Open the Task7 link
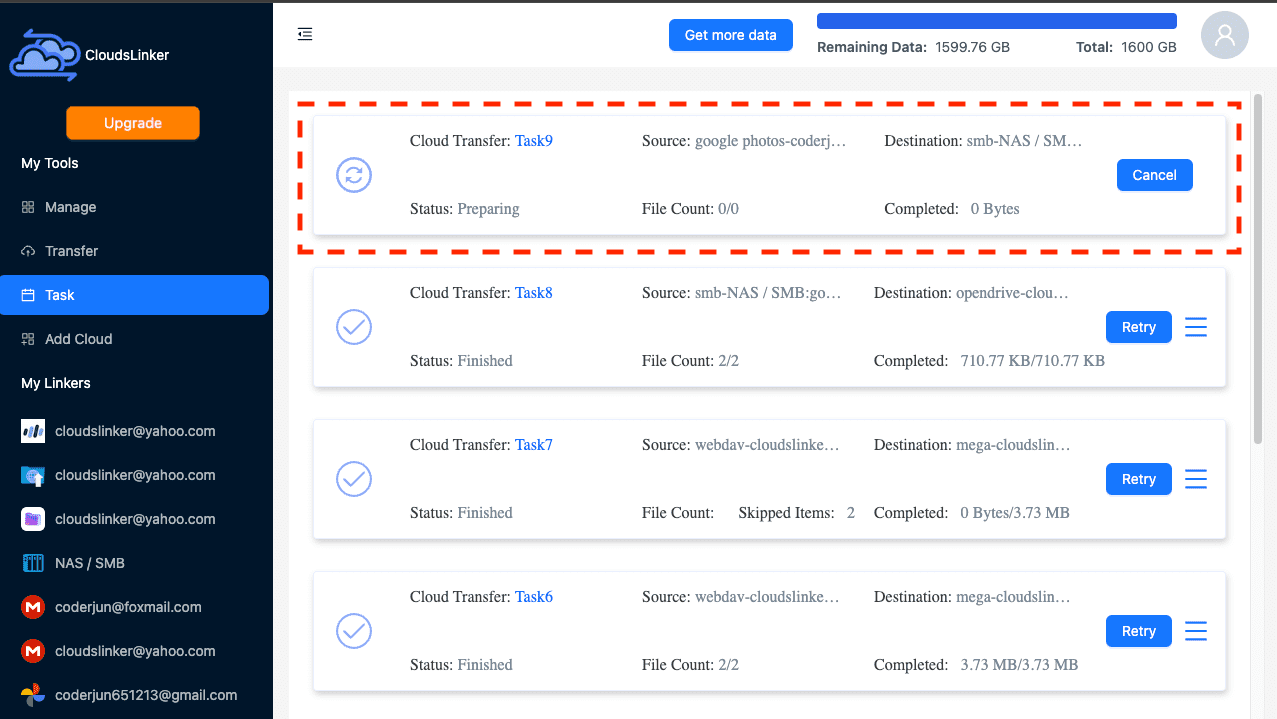Viewport: 1277px width, 719px height. (534, 445)
